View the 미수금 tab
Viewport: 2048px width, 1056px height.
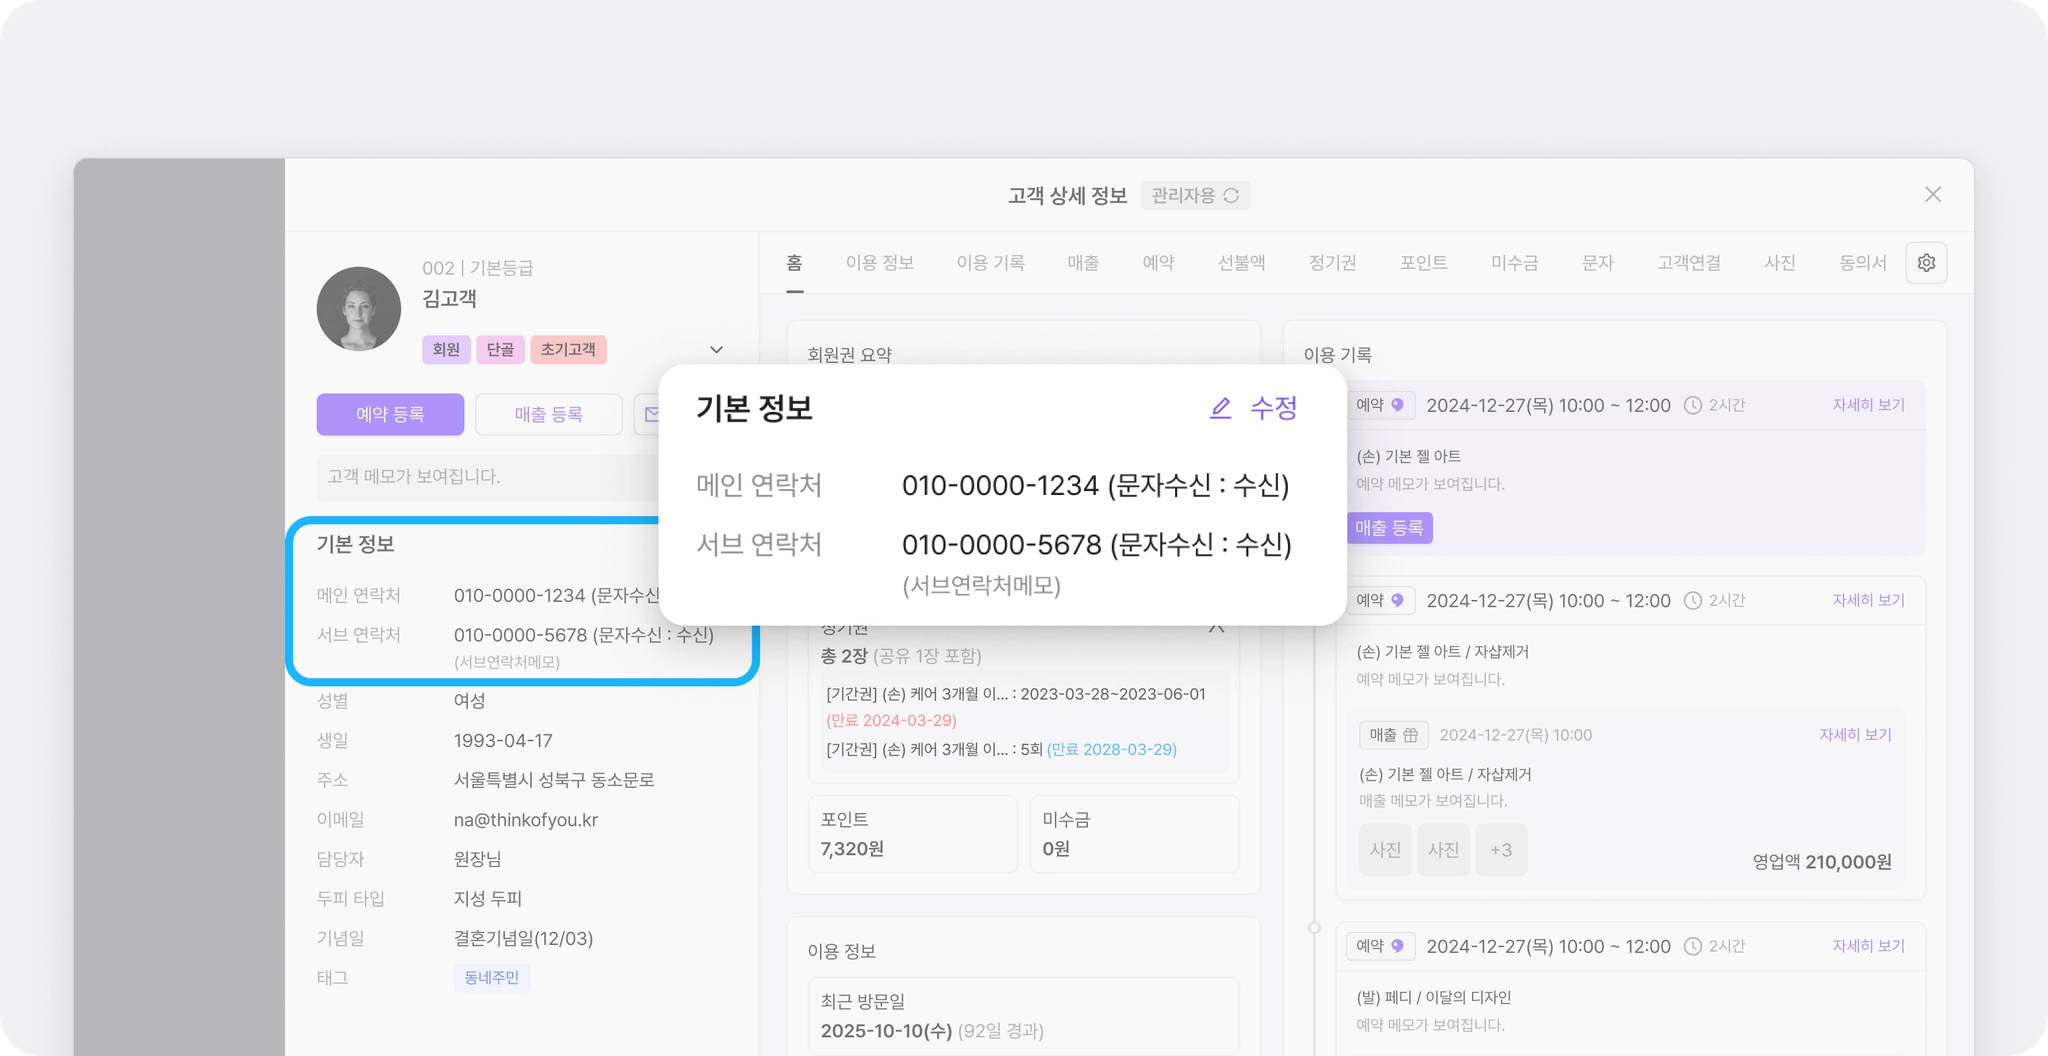[x=1515, y=263]
